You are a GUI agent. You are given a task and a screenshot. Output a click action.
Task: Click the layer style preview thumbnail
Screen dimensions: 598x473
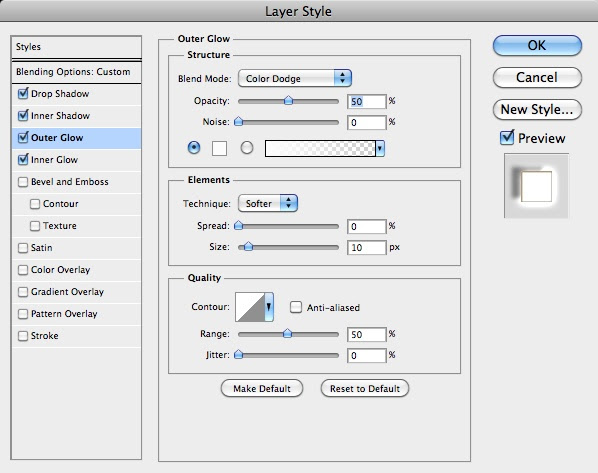click(536, 186)
